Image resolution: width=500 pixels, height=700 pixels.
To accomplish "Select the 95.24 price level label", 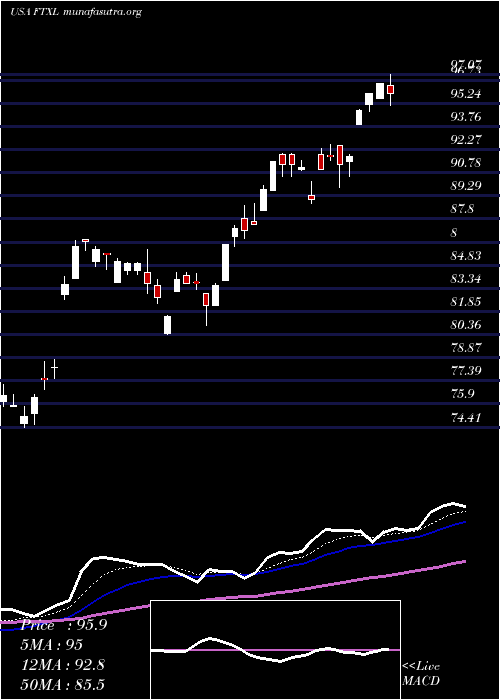I will pyautogui.click(x=466, y=94).
